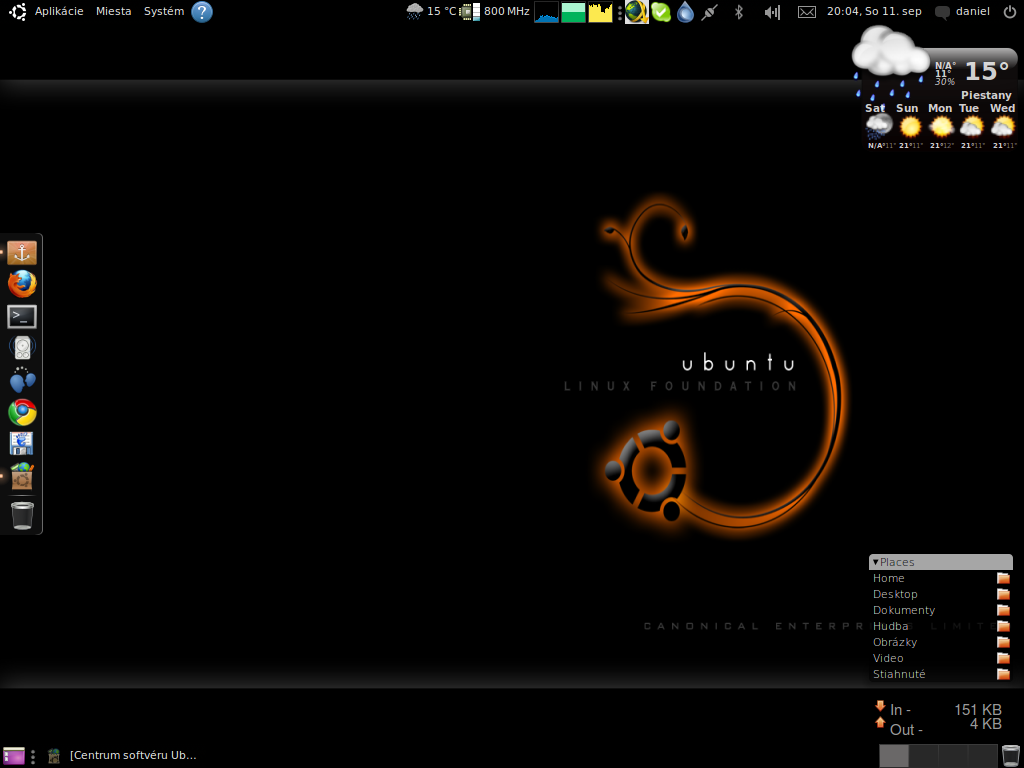Collapse the Places widget header
The image size is (1024, 768).
pos(940,562)
